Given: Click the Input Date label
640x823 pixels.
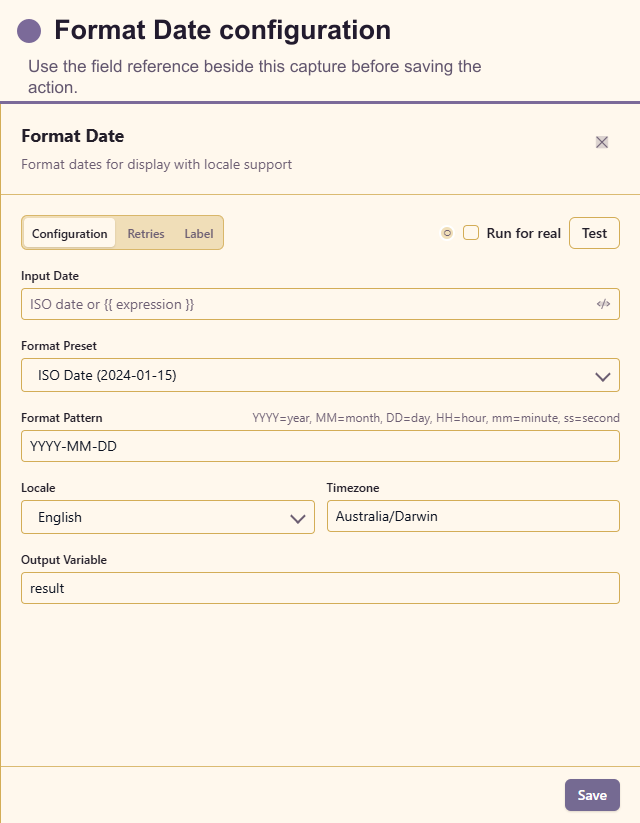Looking at the screenshot, I should click(x=50, y=276).
